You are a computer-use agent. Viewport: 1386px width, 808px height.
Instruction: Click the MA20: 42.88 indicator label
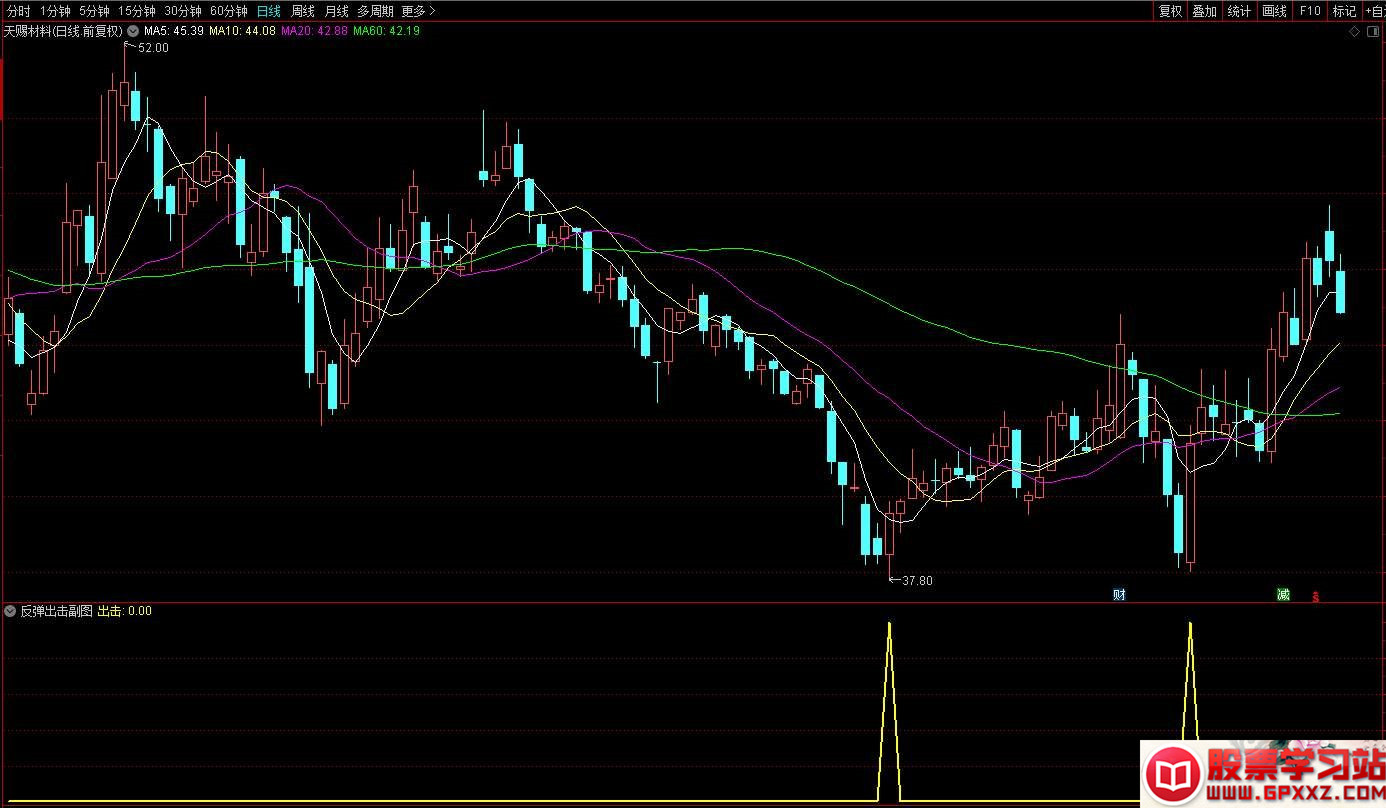coord(315,31)
